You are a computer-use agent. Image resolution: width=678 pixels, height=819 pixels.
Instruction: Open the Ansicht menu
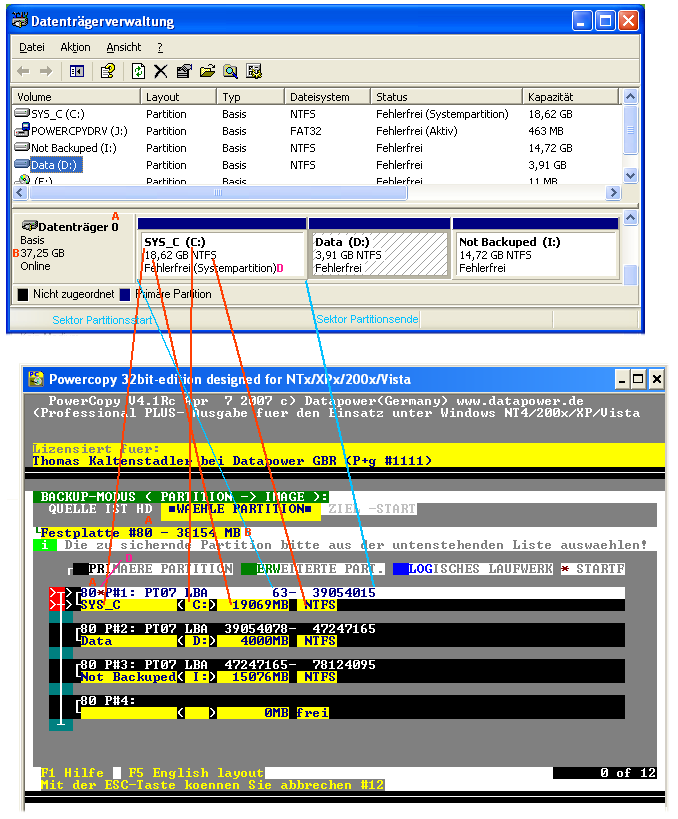[x=124, y=47]
